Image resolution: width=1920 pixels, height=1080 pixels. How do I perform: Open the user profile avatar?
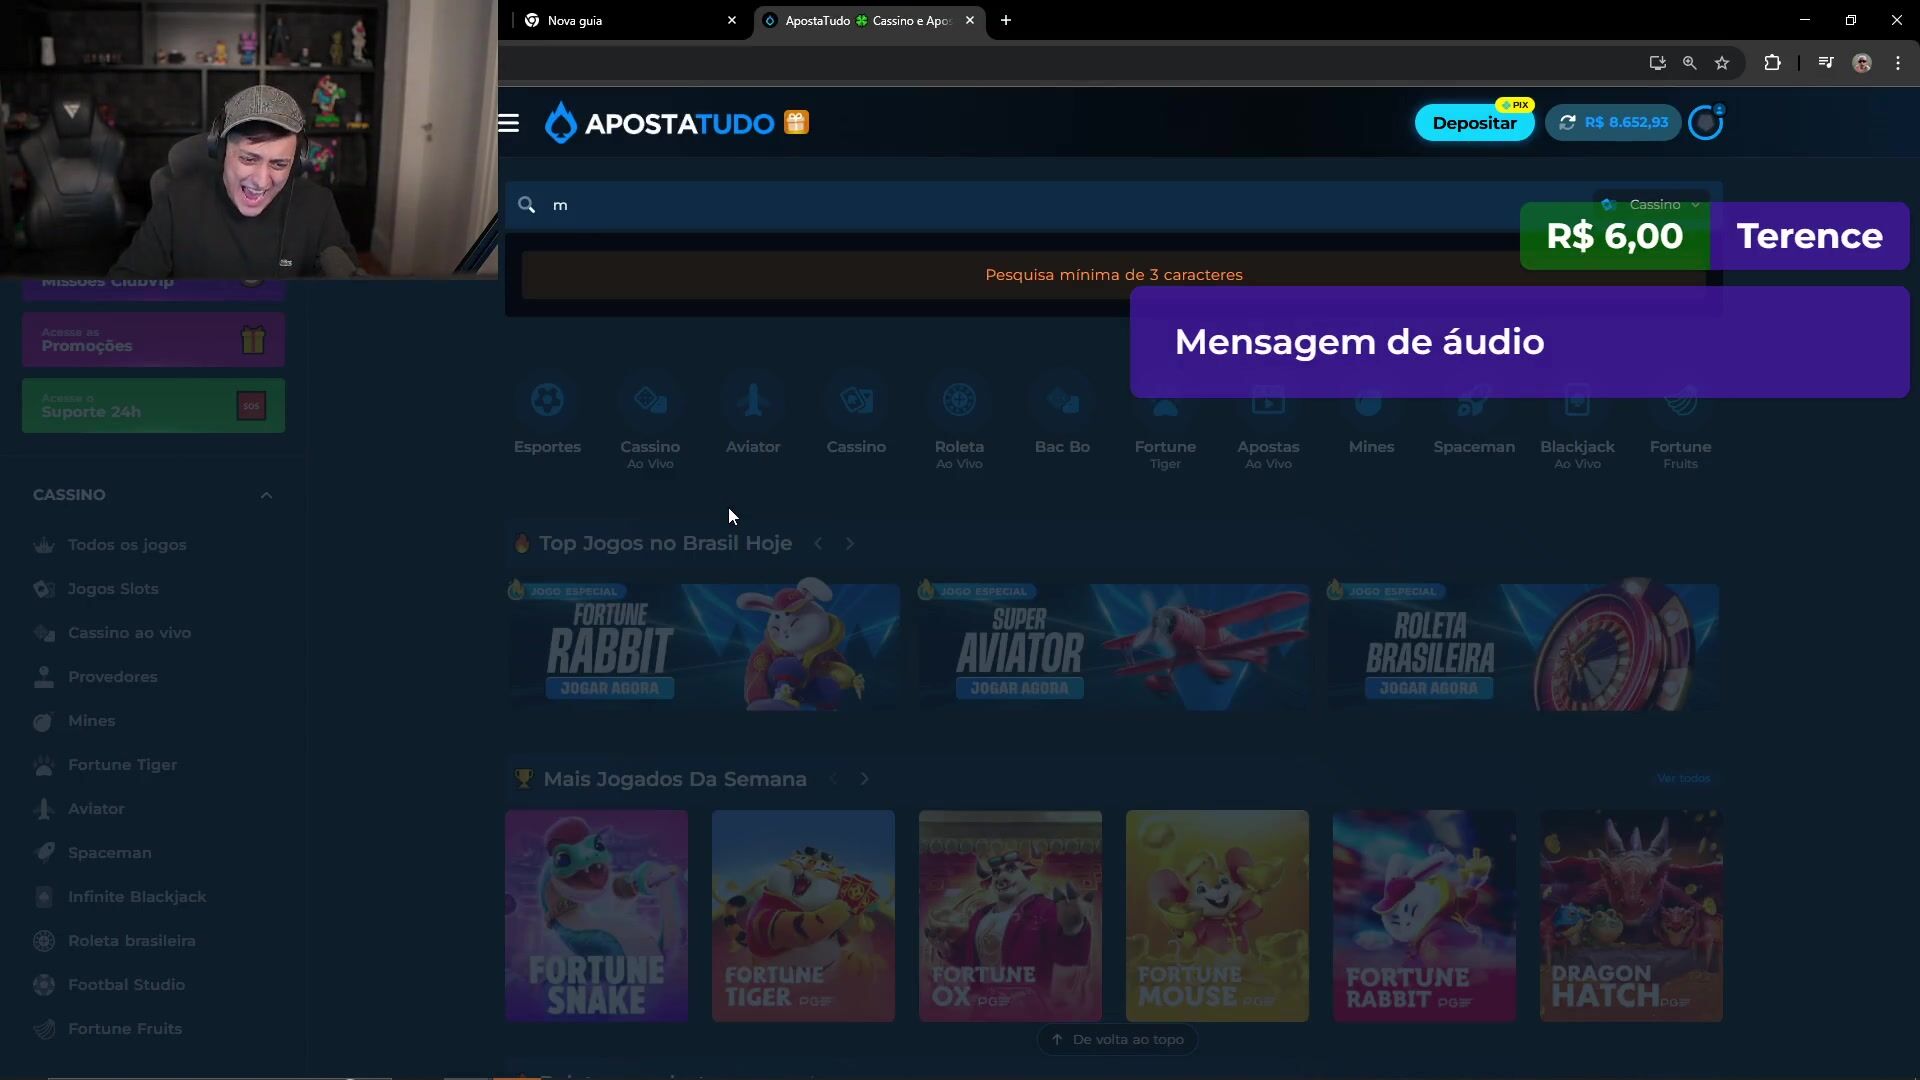(1706, 123)
